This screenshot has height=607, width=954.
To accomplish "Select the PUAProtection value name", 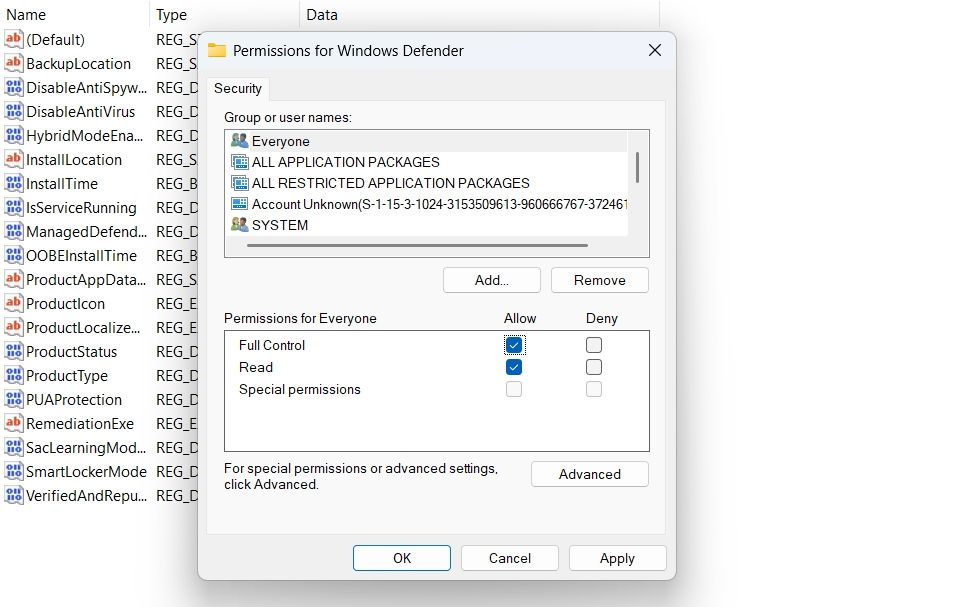I will (74, 400).
